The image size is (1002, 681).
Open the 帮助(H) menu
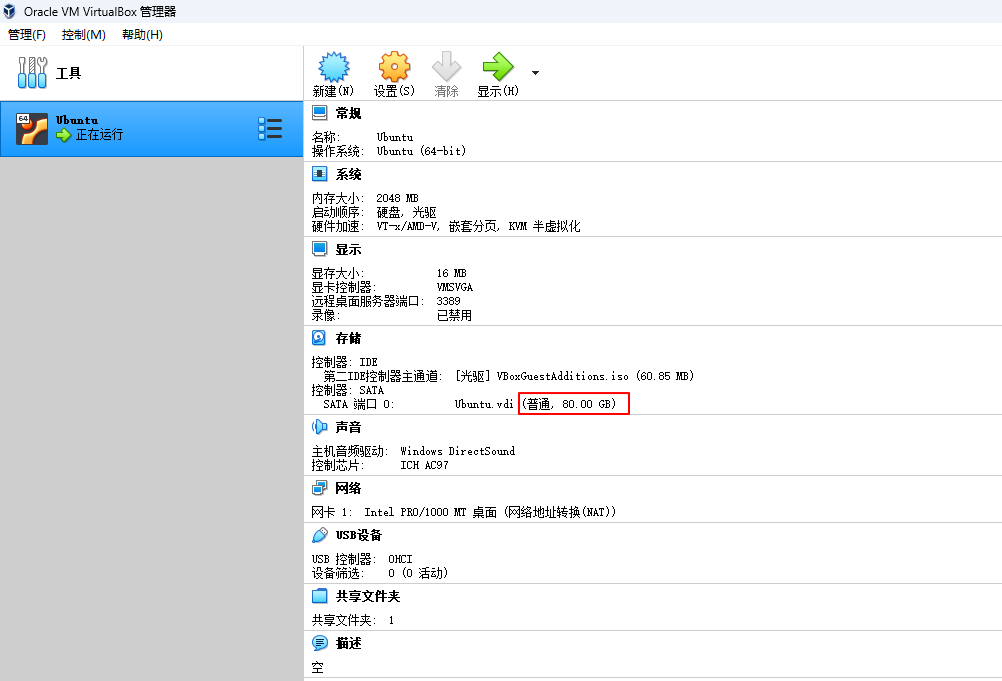point(143,34)
